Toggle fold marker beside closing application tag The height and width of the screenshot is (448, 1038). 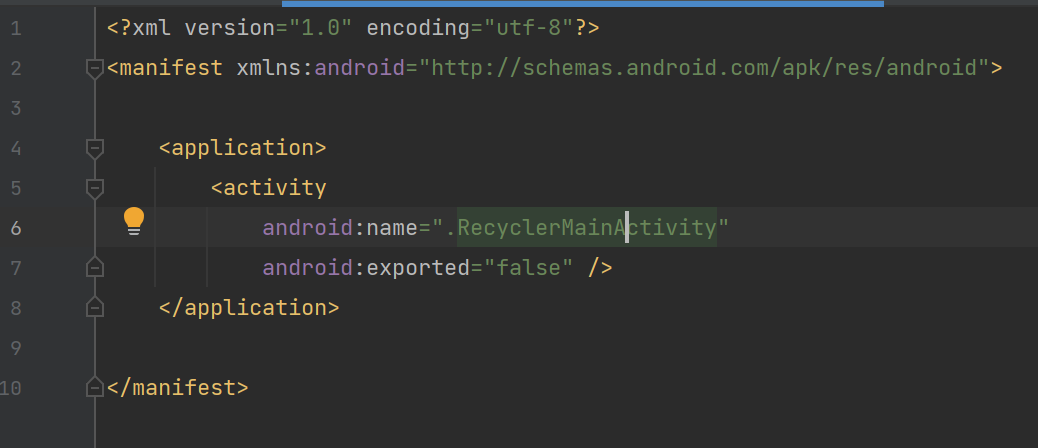pyautogui.click(x=95, y=308)
